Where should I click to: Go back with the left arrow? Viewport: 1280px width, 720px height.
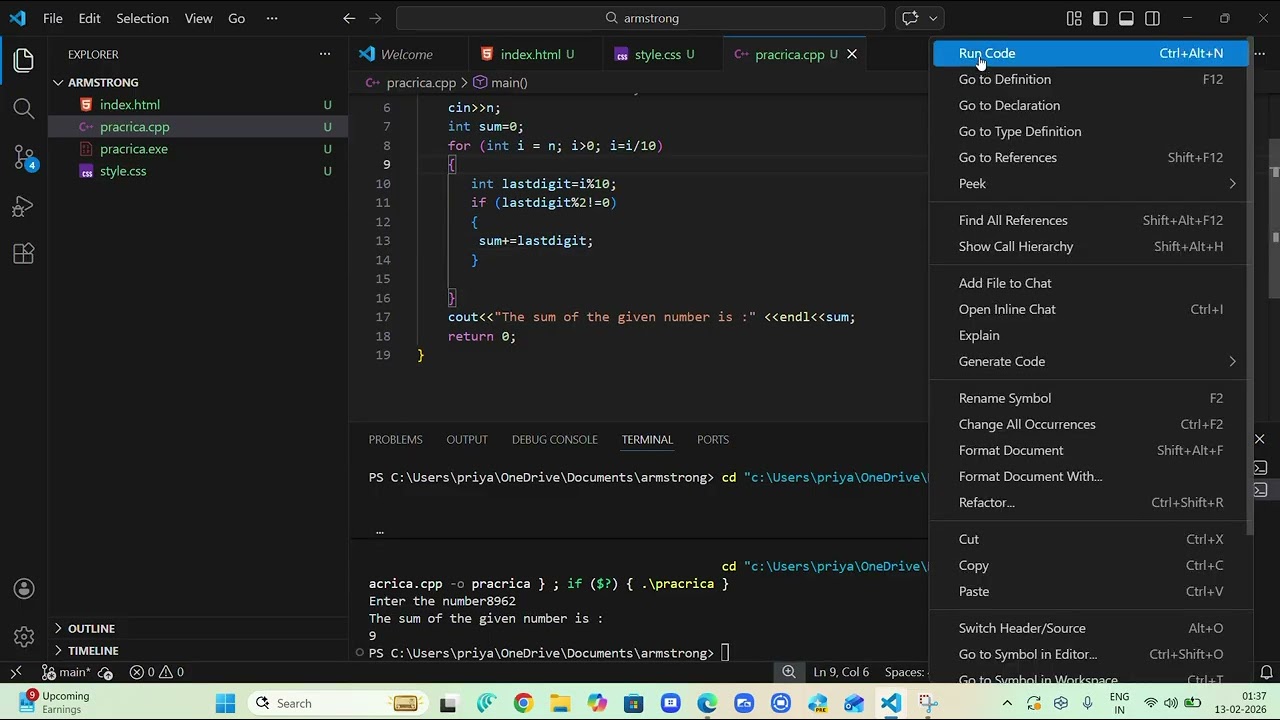[349, 18]
